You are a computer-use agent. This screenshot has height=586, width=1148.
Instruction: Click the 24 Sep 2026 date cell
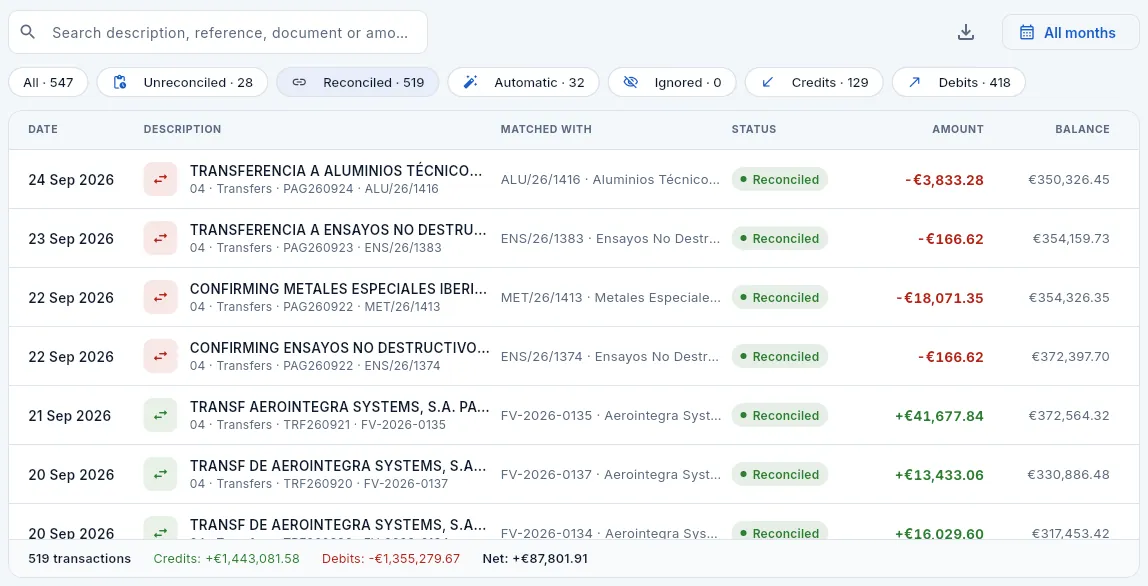[x=71, y=180]
